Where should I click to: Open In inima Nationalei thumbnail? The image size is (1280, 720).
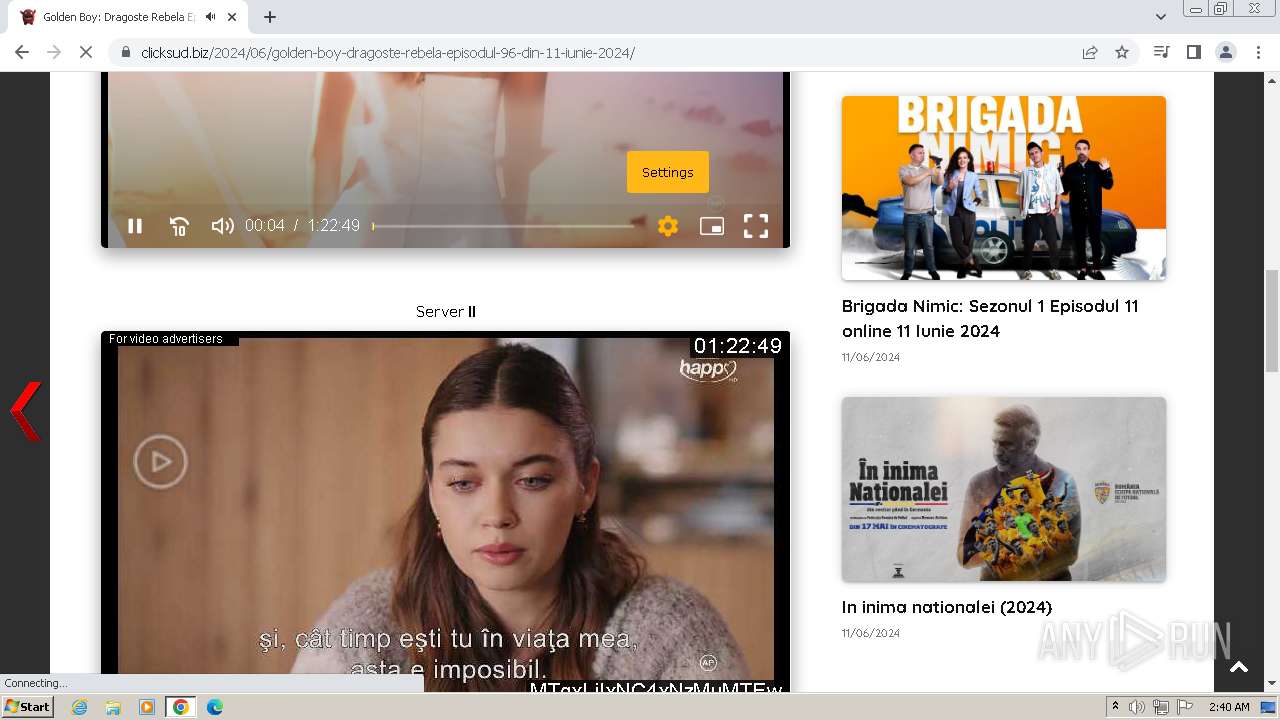1004,489
